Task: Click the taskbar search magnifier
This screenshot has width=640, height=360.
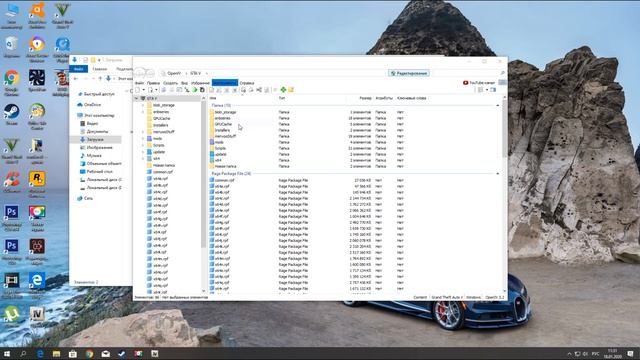Action: tap(23, 354)
